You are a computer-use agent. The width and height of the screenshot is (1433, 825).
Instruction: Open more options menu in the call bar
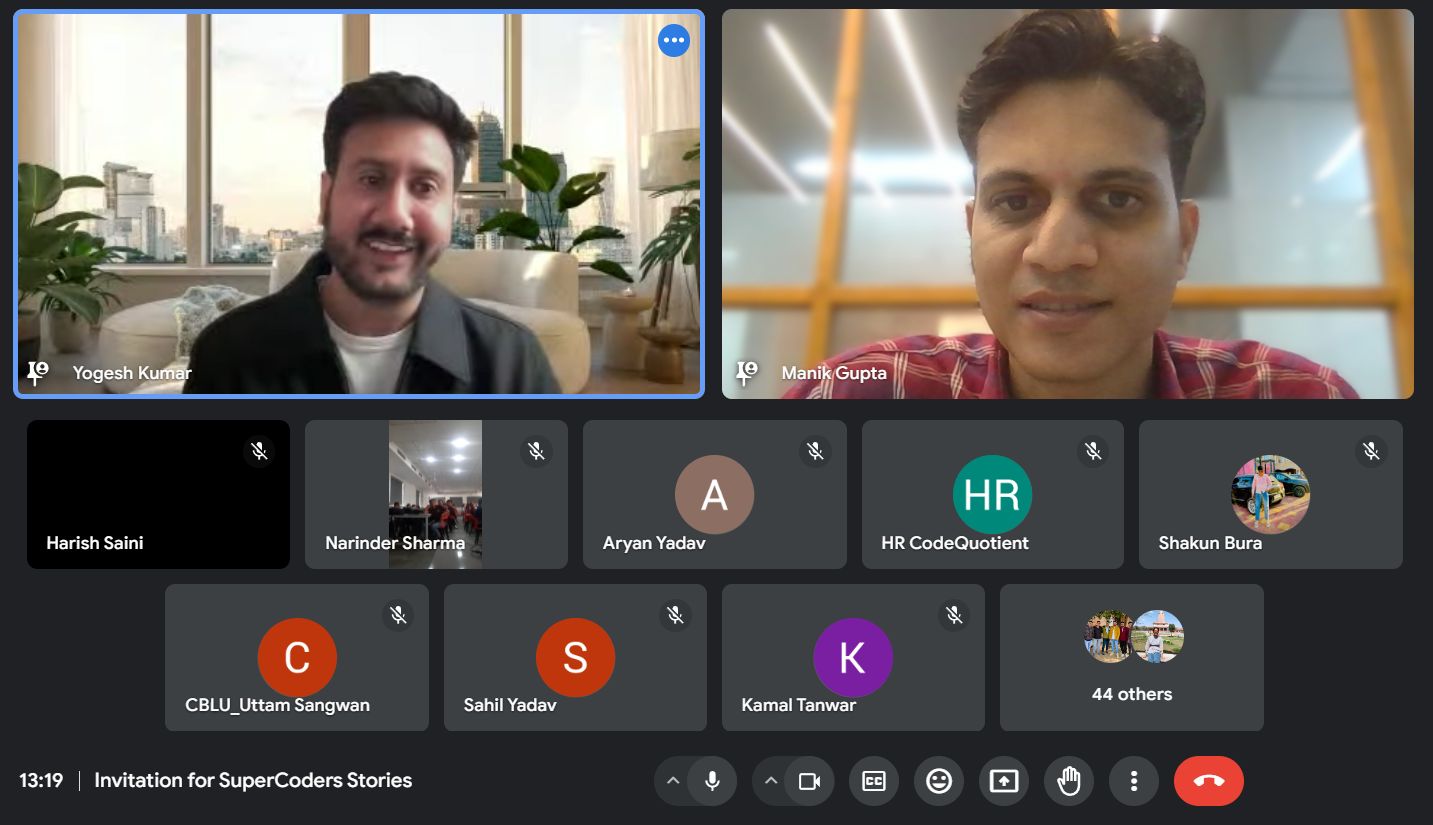1134,781
